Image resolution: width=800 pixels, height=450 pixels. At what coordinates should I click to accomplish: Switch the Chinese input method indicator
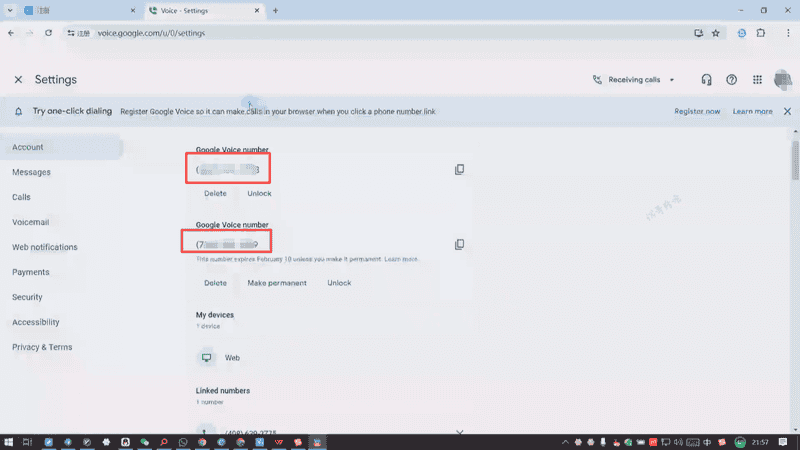[707, 442]
